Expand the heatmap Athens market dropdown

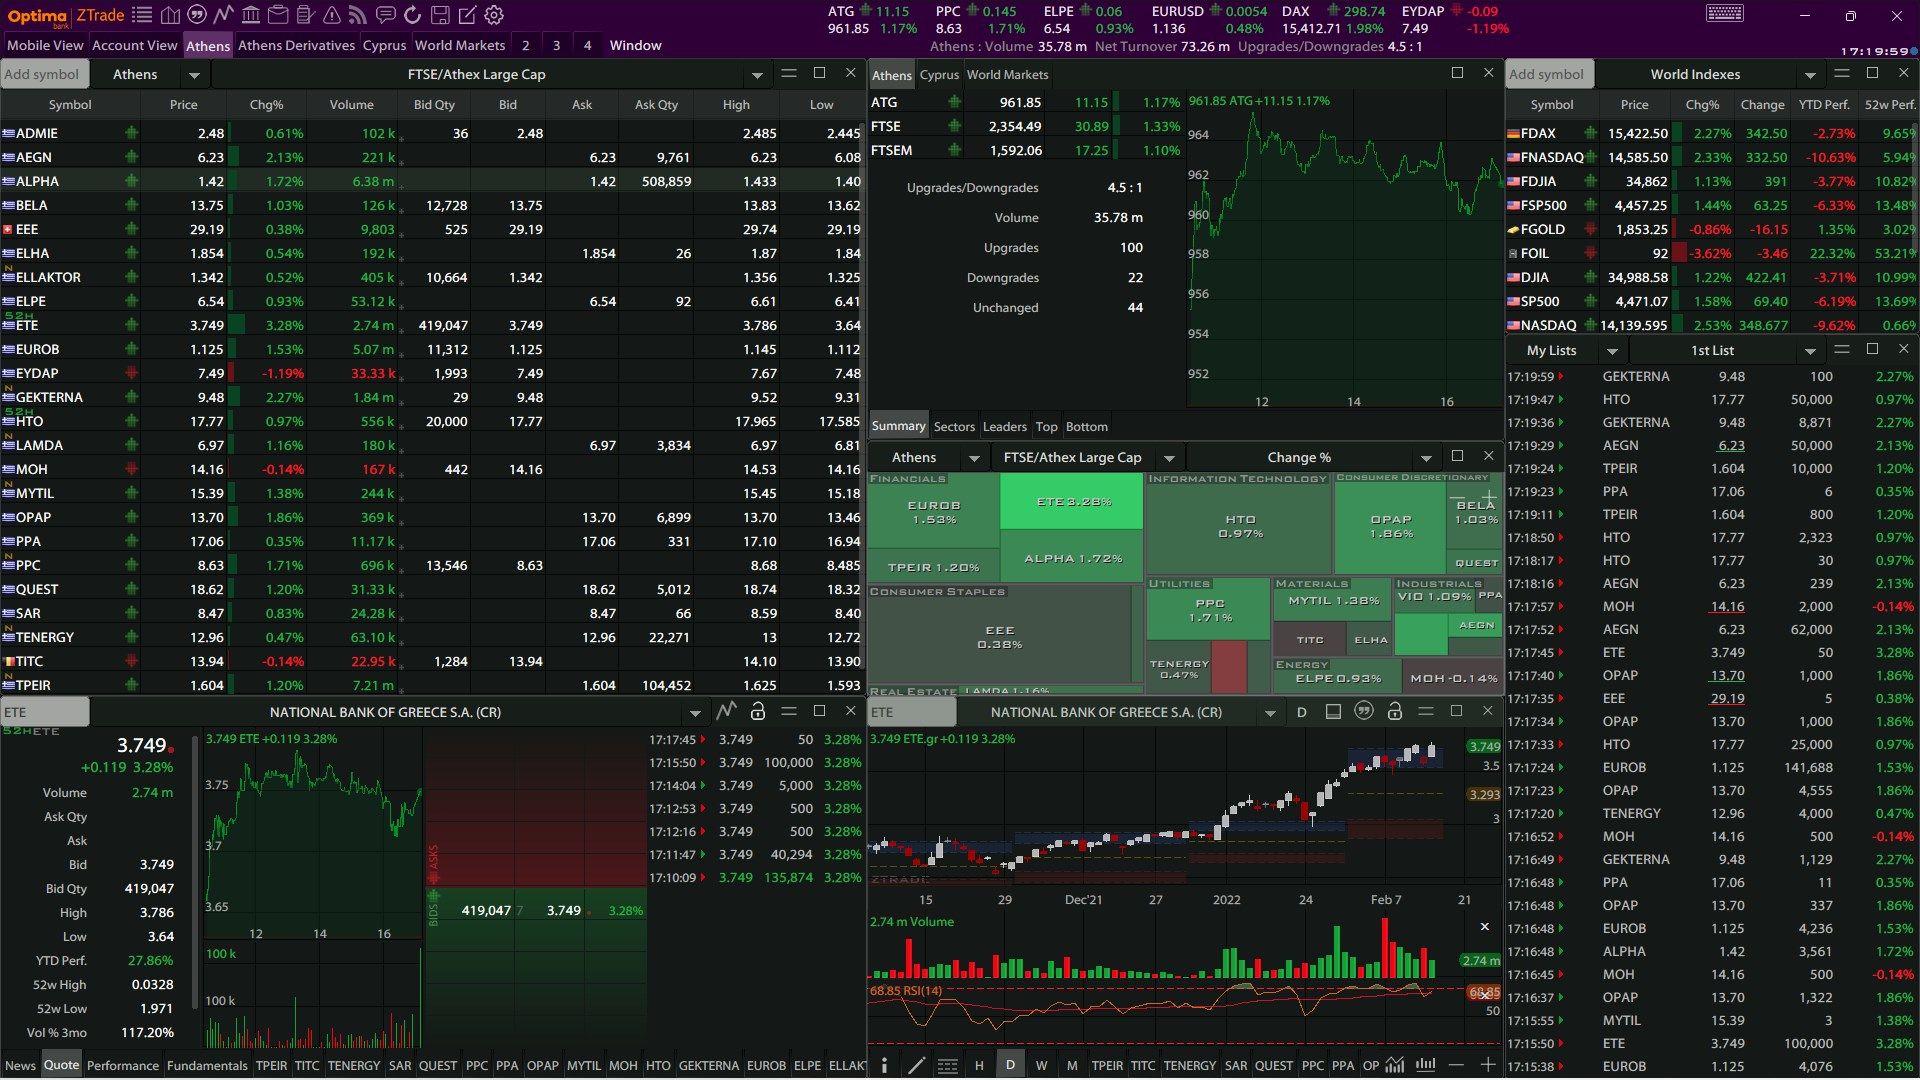click(974, 458)
